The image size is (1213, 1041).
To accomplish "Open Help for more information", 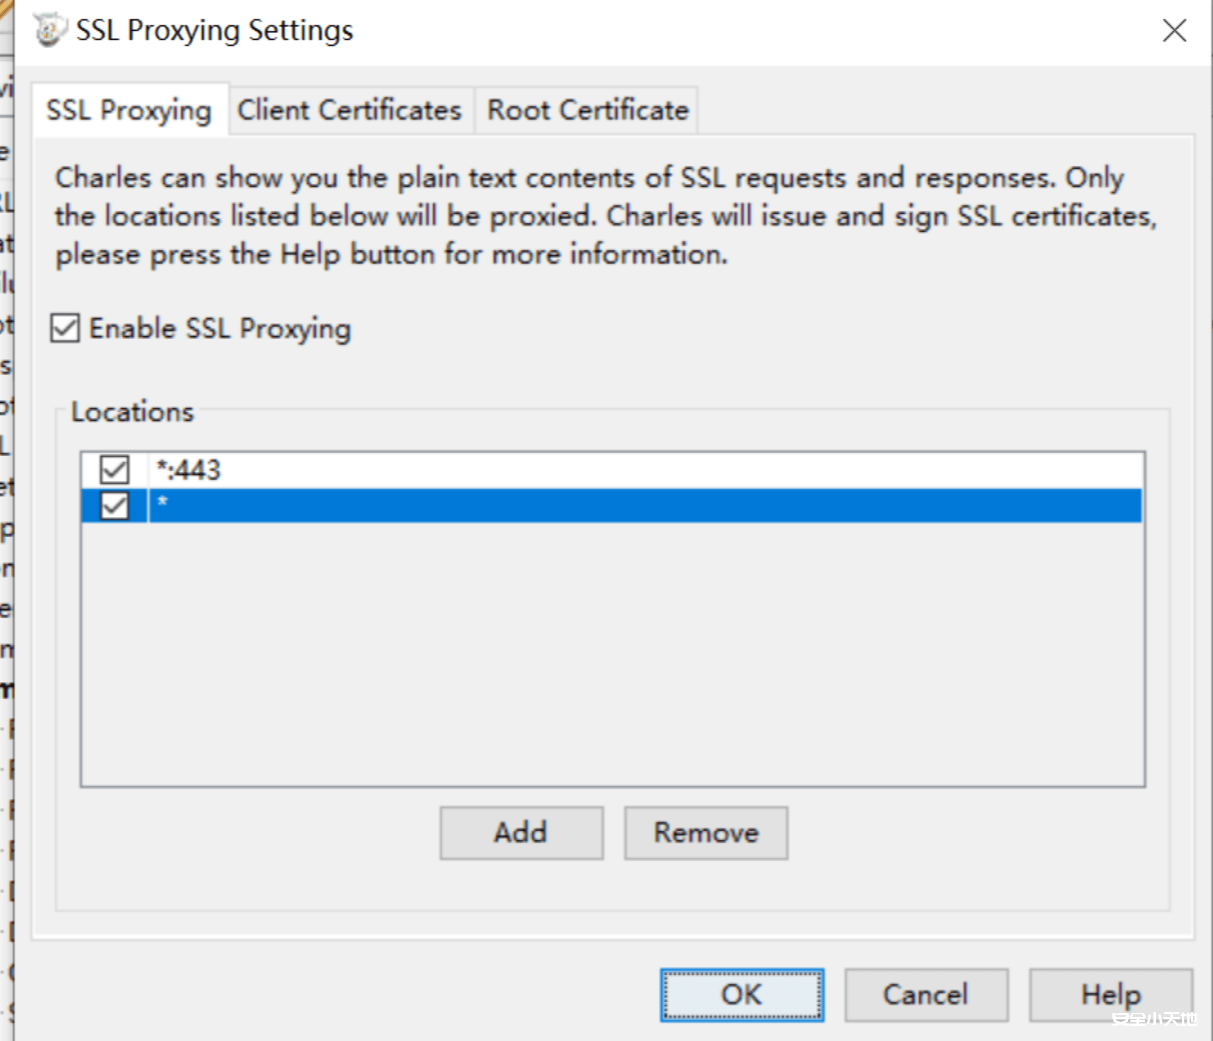I will pyautogui.click(x=1110, y=995).
